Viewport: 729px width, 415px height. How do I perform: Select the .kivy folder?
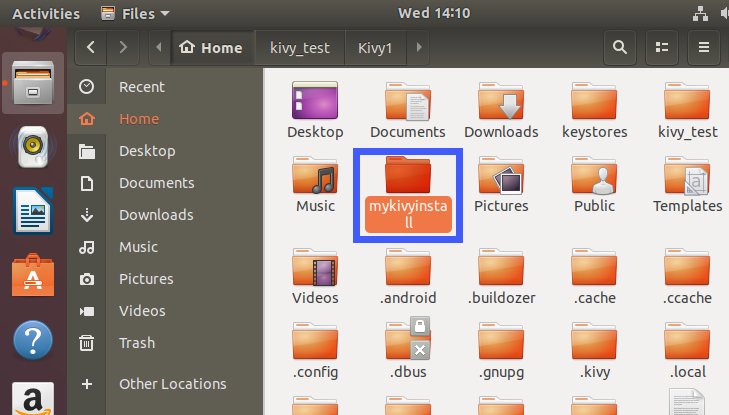click(594, 350)
